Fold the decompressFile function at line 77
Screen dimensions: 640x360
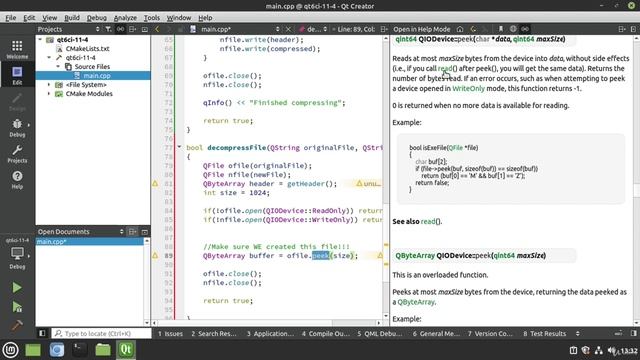coord(179,147)
